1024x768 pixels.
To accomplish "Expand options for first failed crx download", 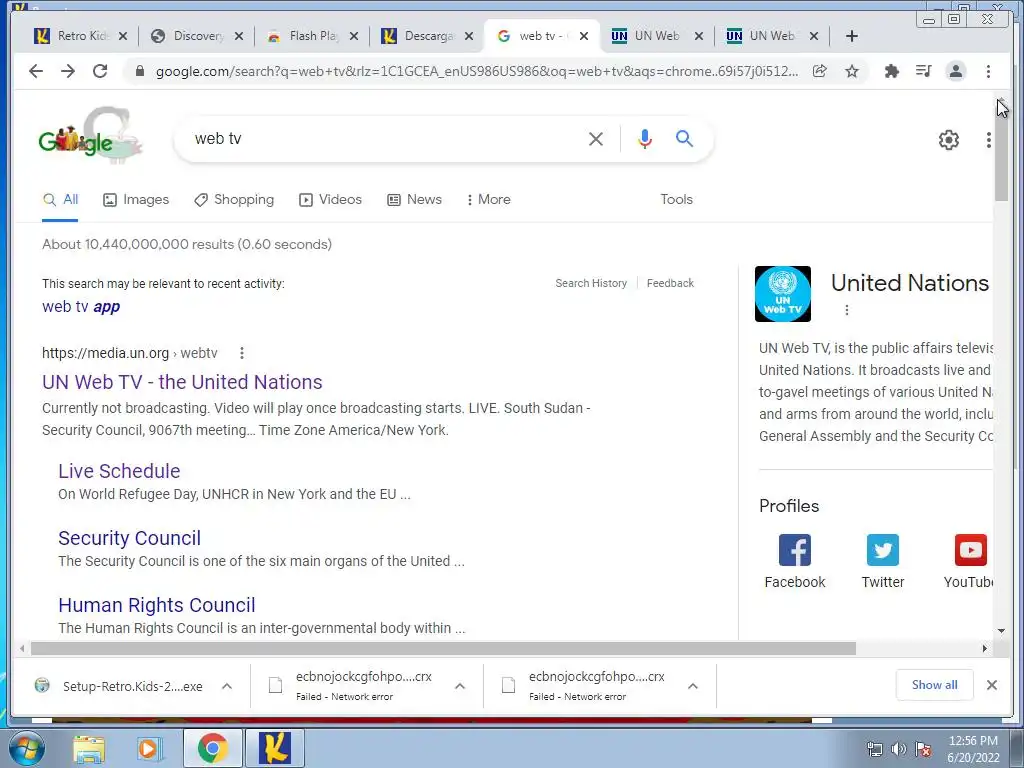I will pyautogui.click(x=460, y=686).
